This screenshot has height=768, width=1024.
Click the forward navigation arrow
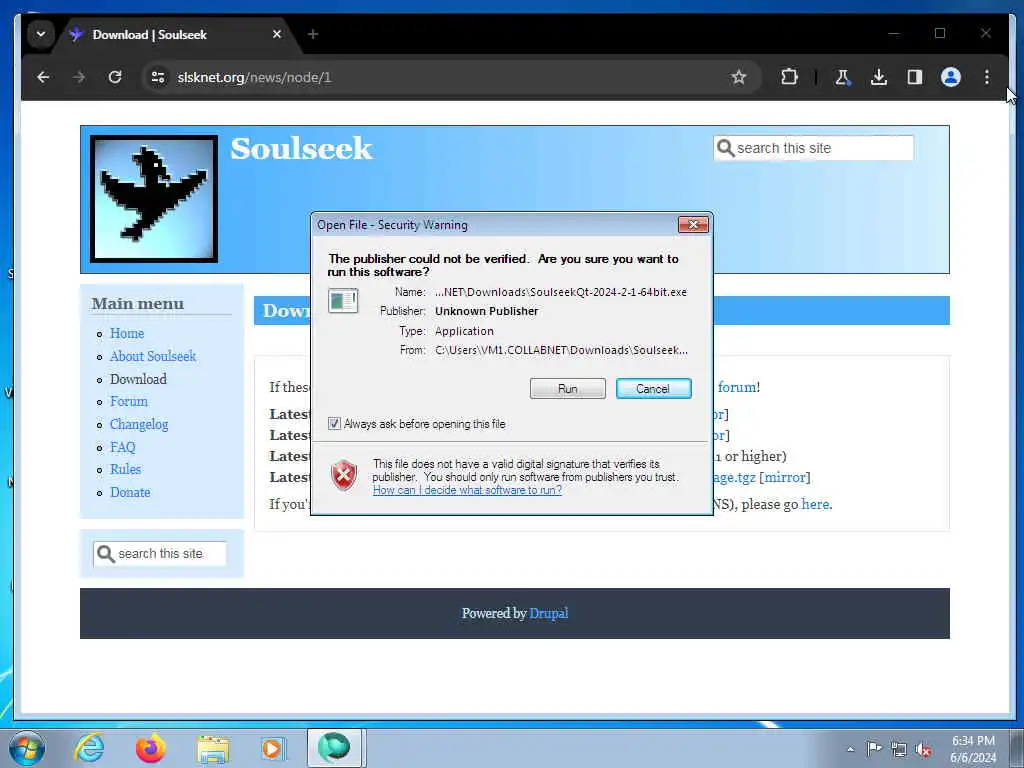click(x=79, y=77)
